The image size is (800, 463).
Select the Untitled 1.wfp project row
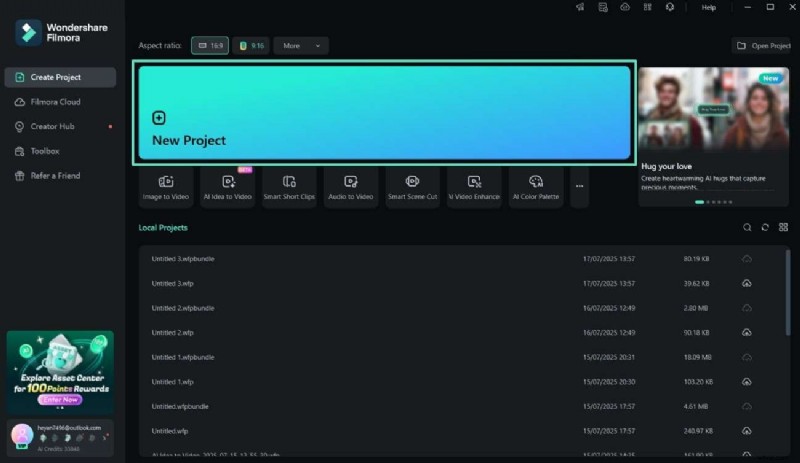[462, 382]
